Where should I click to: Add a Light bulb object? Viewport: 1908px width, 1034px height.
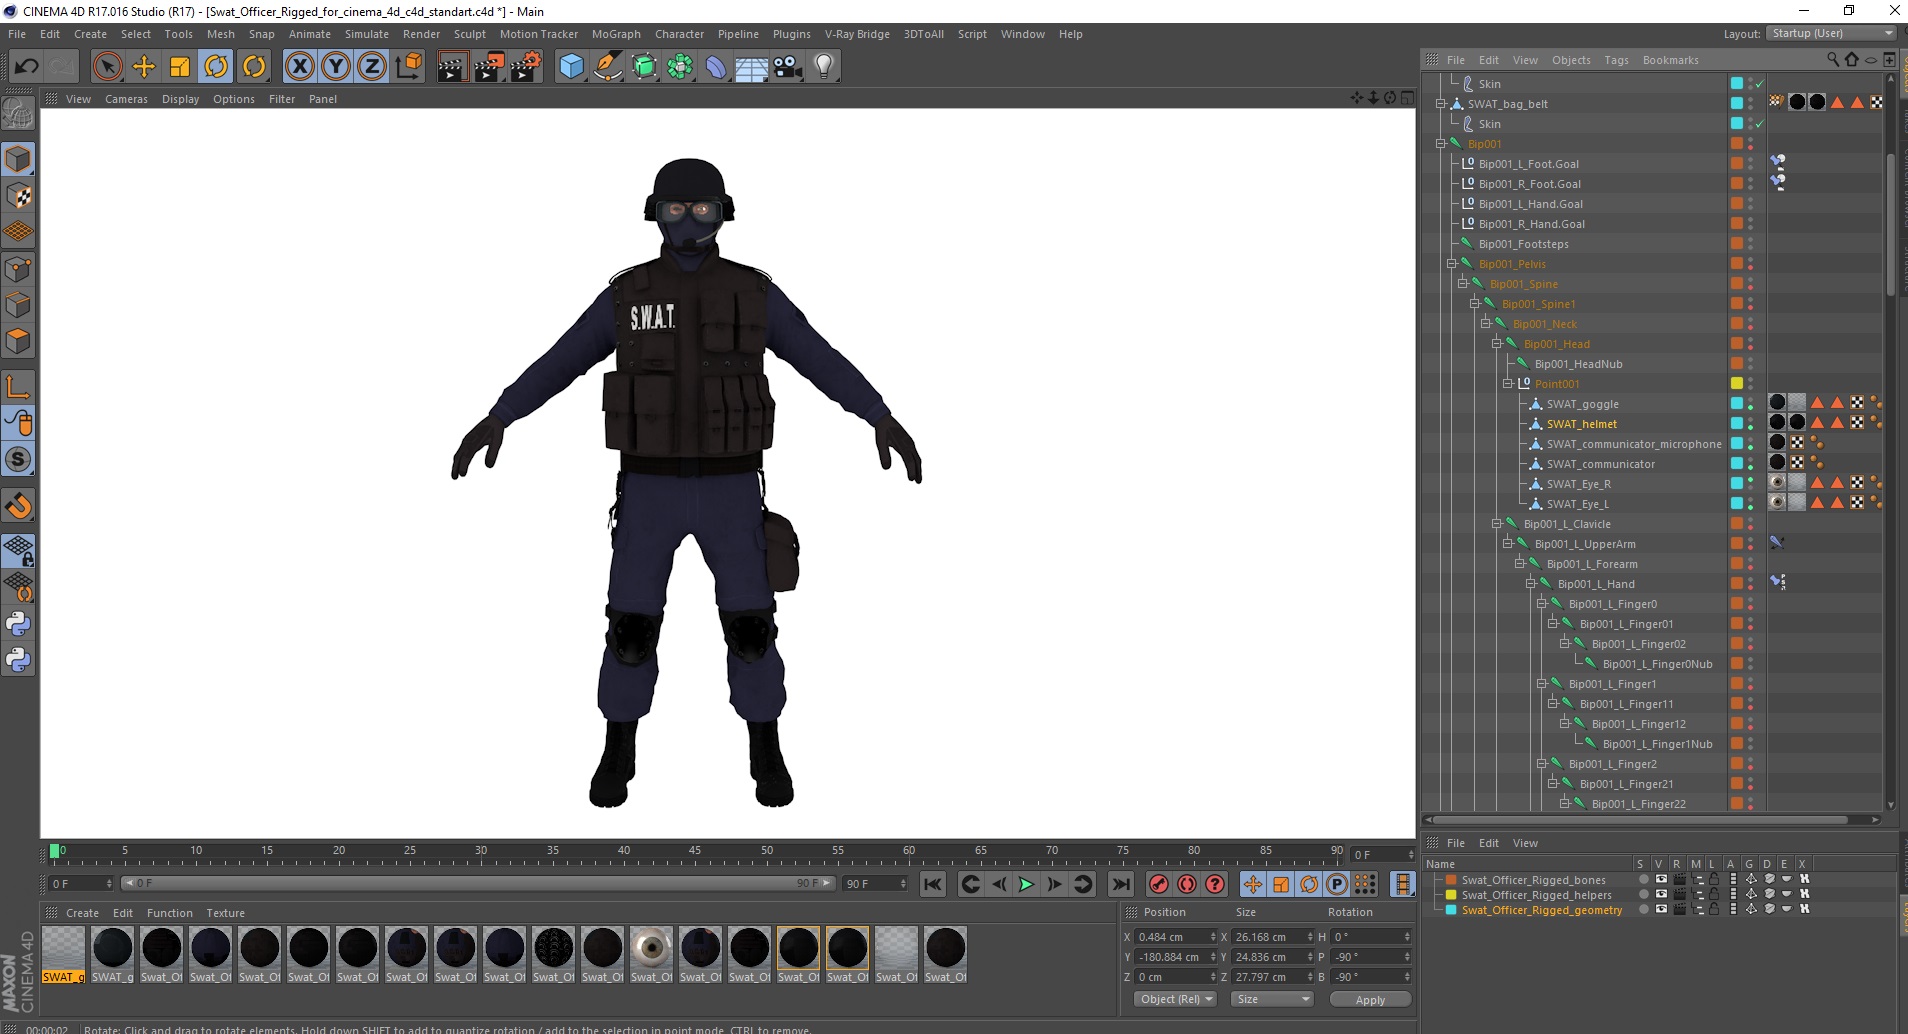point(824,67)
